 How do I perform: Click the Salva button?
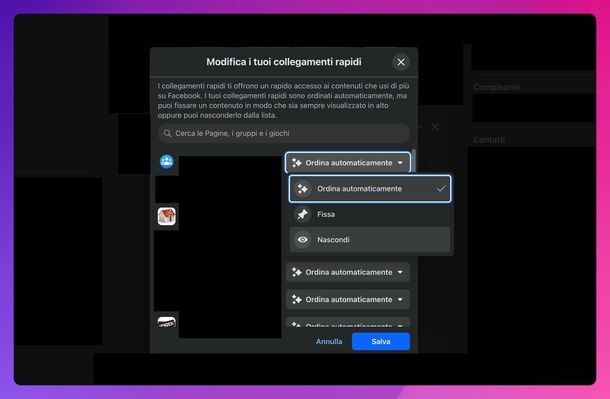click(x=380, y=341)
